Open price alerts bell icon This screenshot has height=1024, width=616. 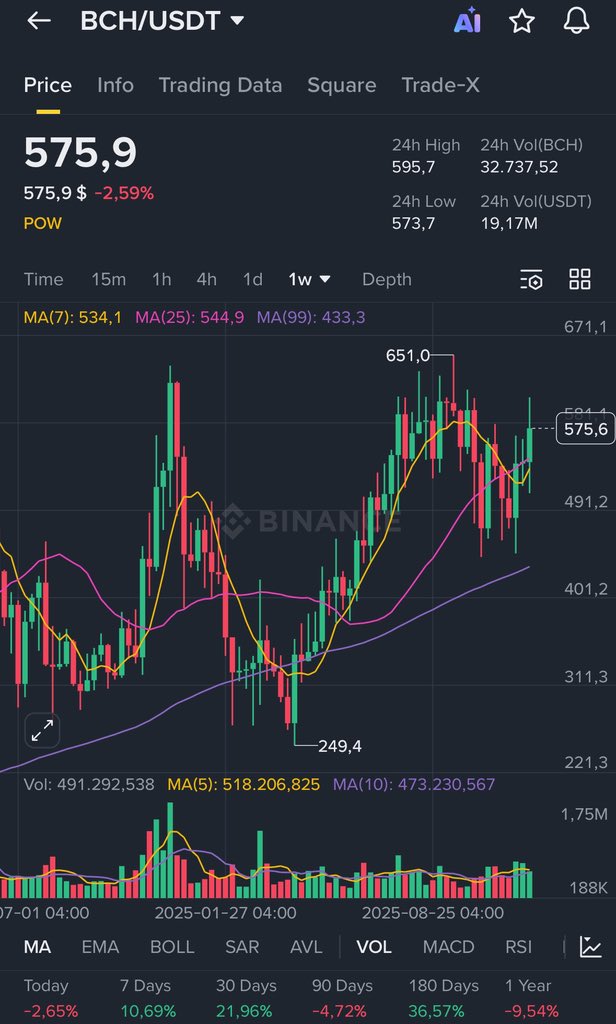coord(576,21)
